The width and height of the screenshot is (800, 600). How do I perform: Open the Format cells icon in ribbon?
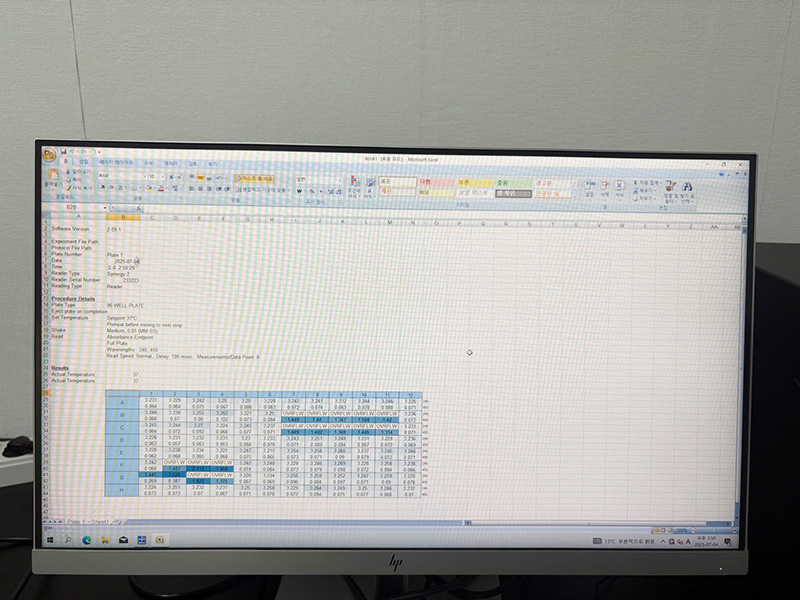619,185
